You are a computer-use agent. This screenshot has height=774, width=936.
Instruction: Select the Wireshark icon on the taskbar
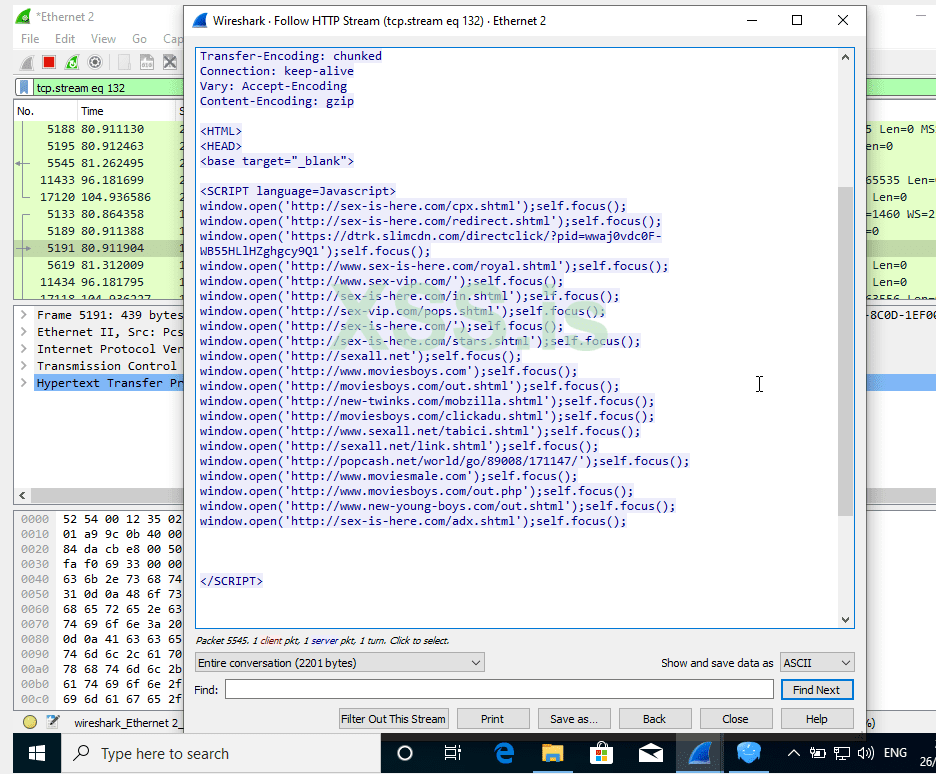tap(699, 753)
